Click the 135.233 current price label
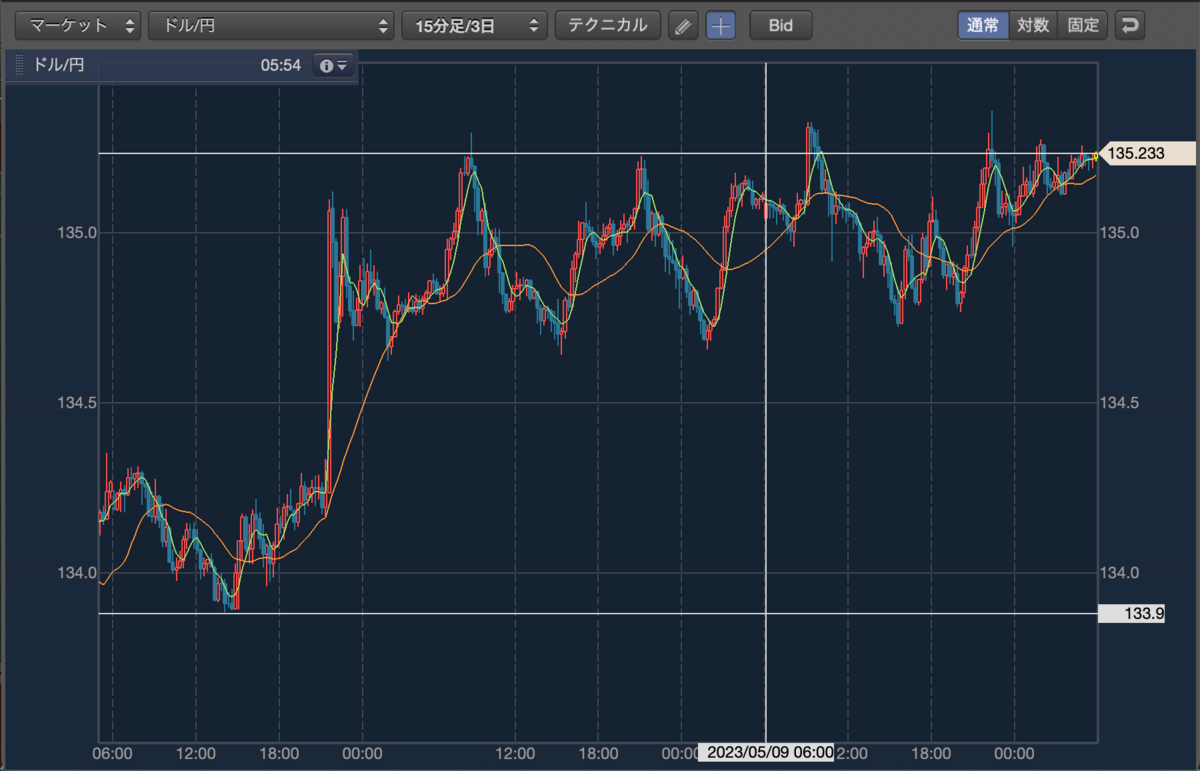 tap(1146, 153)
